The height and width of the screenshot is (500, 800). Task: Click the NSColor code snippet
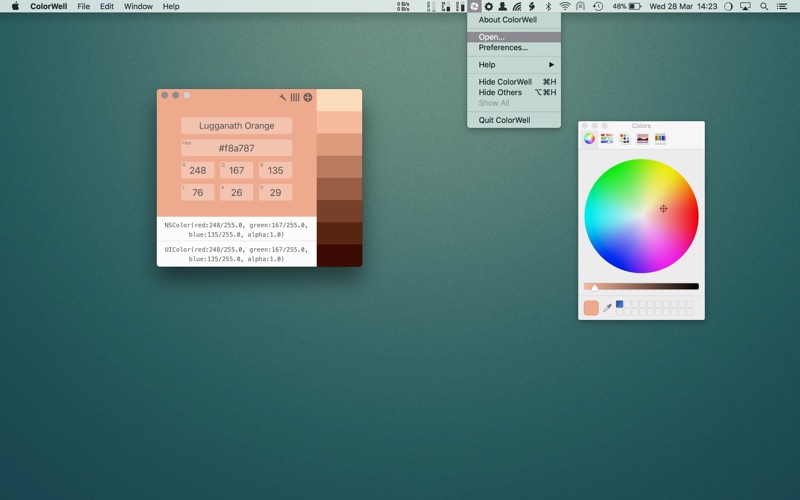(x=236, y=230)
